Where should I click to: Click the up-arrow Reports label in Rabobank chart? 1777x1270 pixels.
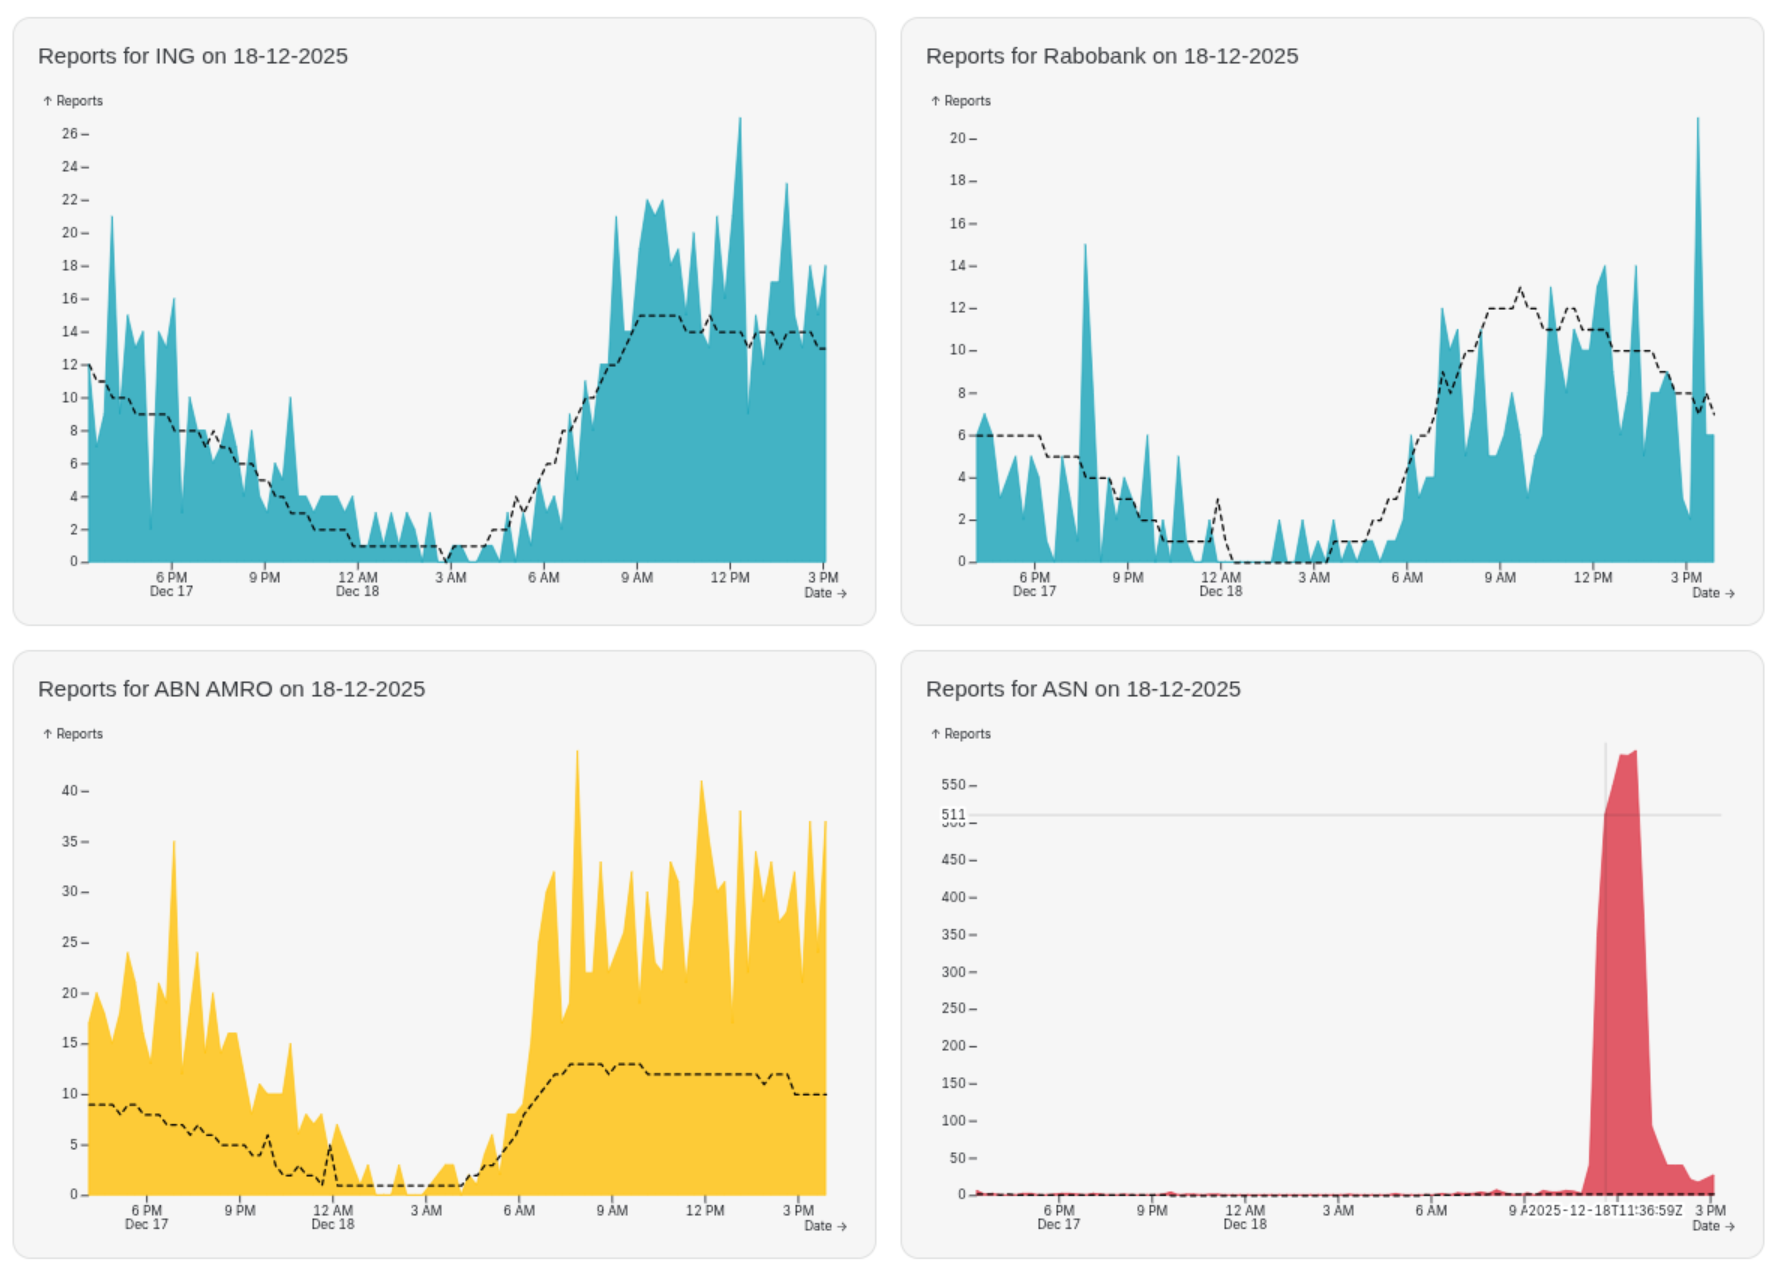pos(961,101)
